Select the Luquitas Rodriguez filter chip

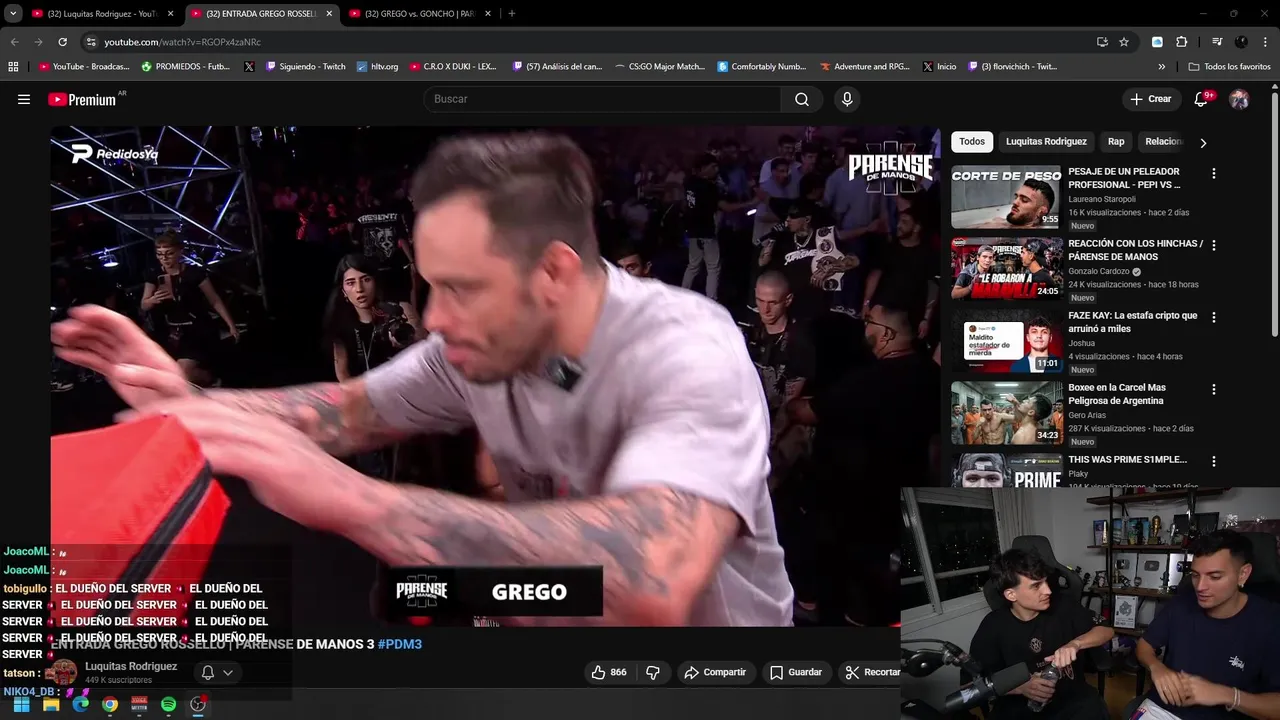(x=1046, y=142)
